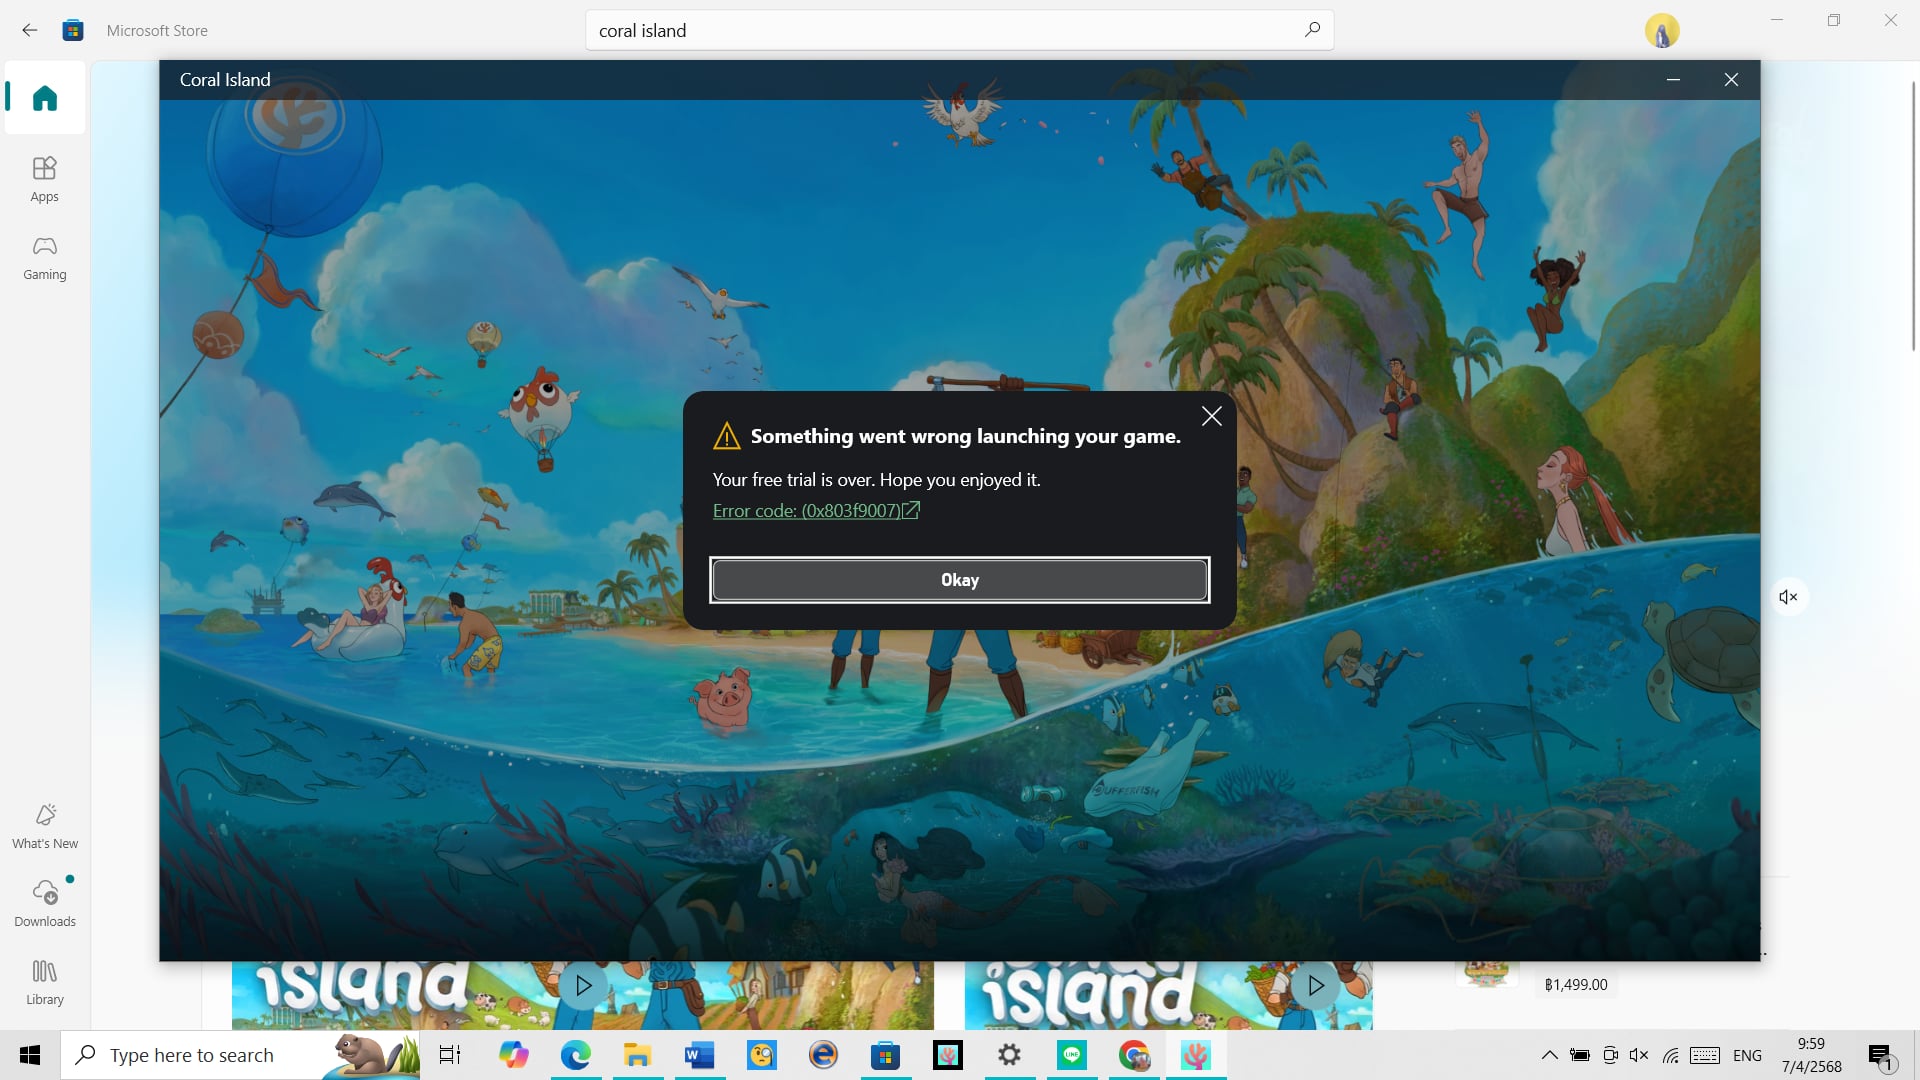
Task: Open File Explorer from taskbar
Action: coord(638,1055)
